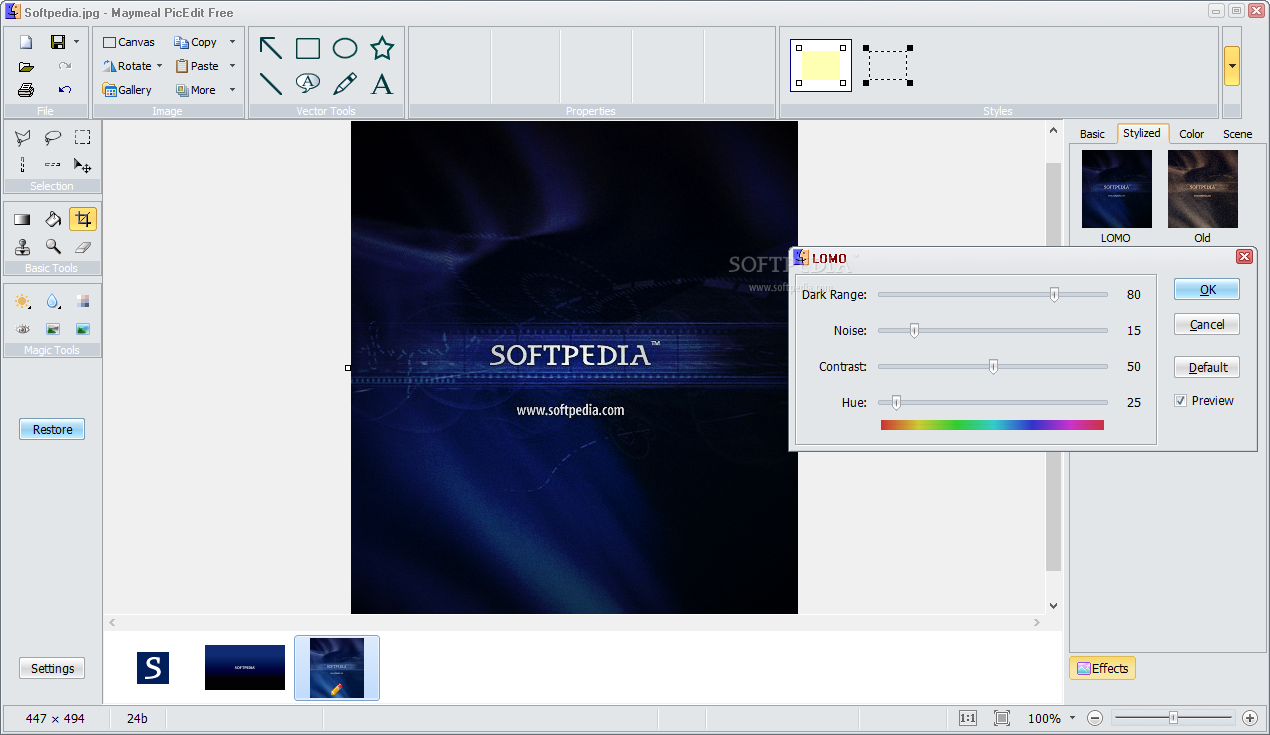1270x735 pixels.
Task: Click the blue Undo arrow icon
Action: (64, 90)
